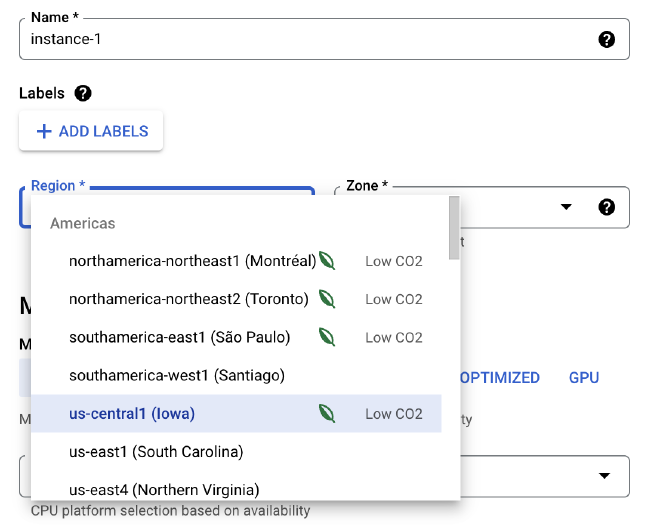Viewport: 660px width, 525px height.
Task: Choose southamerica-east1 (São Paulo) region
Action: (236, 337)
